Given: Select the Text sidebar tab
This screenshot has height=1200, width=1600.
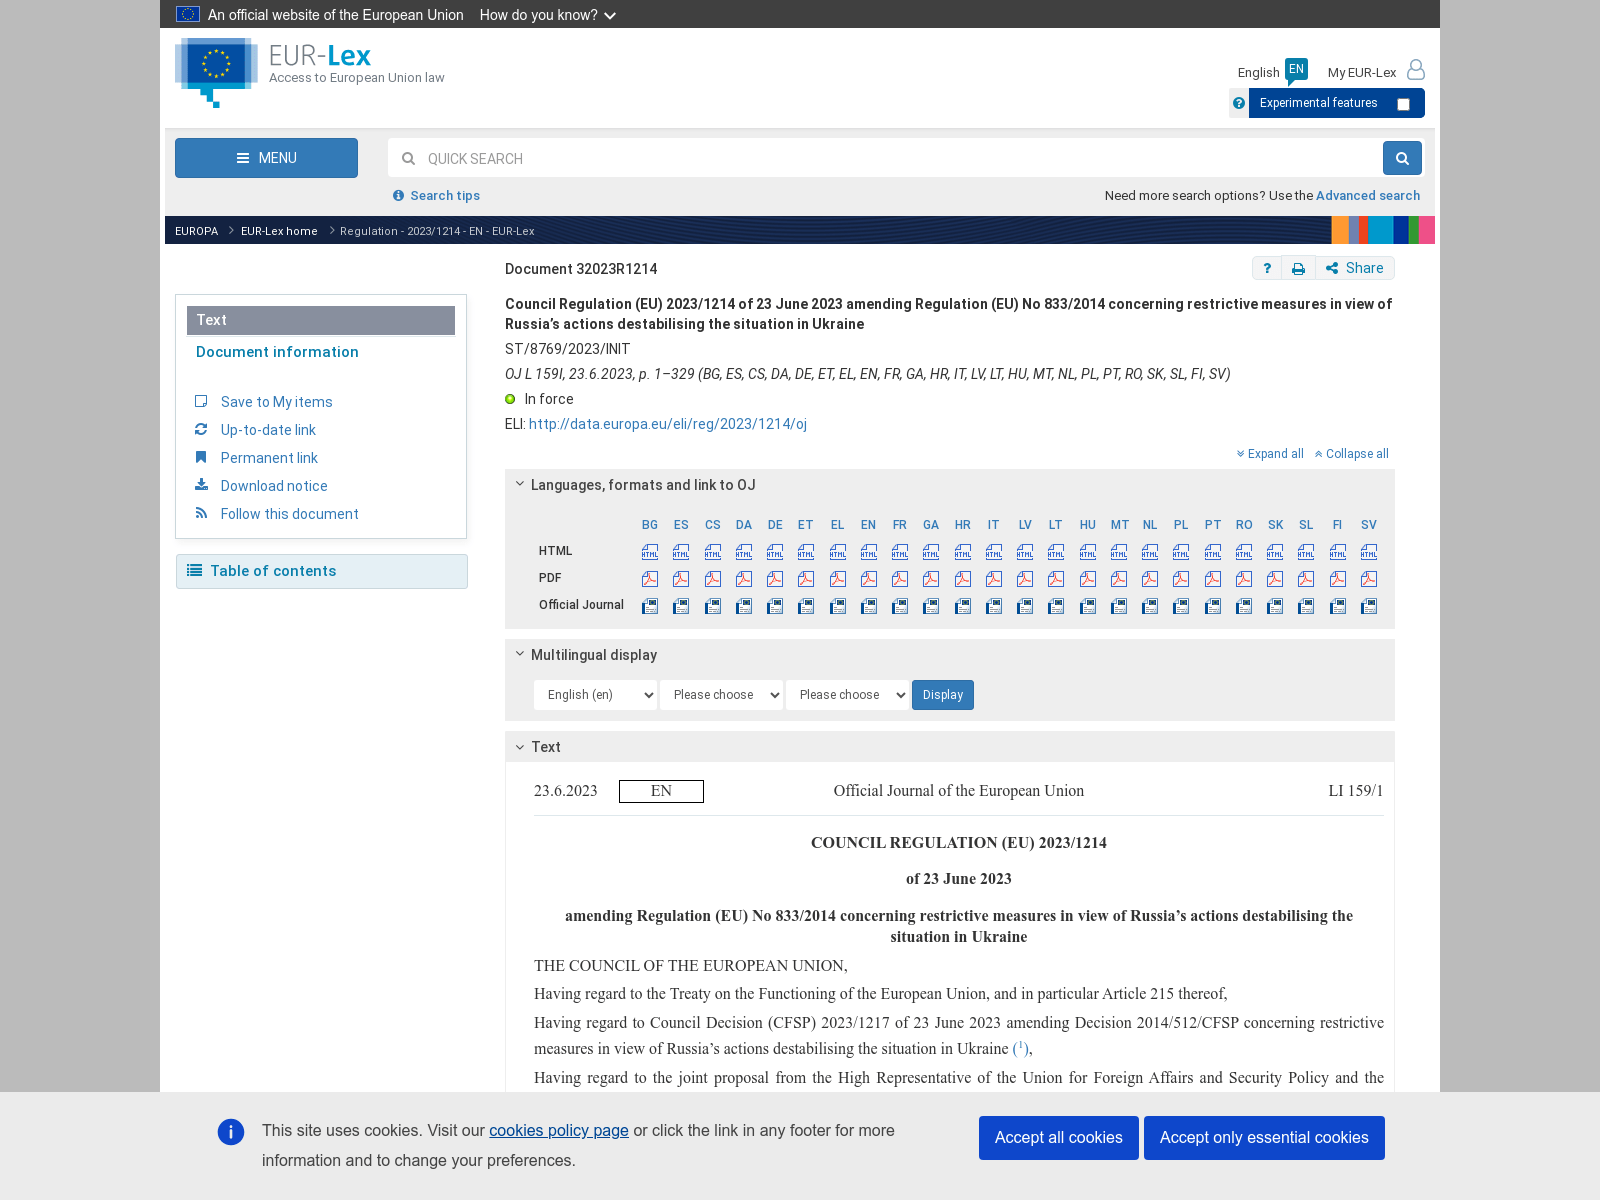Looking at the screenshot, I should [x=321, y=320].
